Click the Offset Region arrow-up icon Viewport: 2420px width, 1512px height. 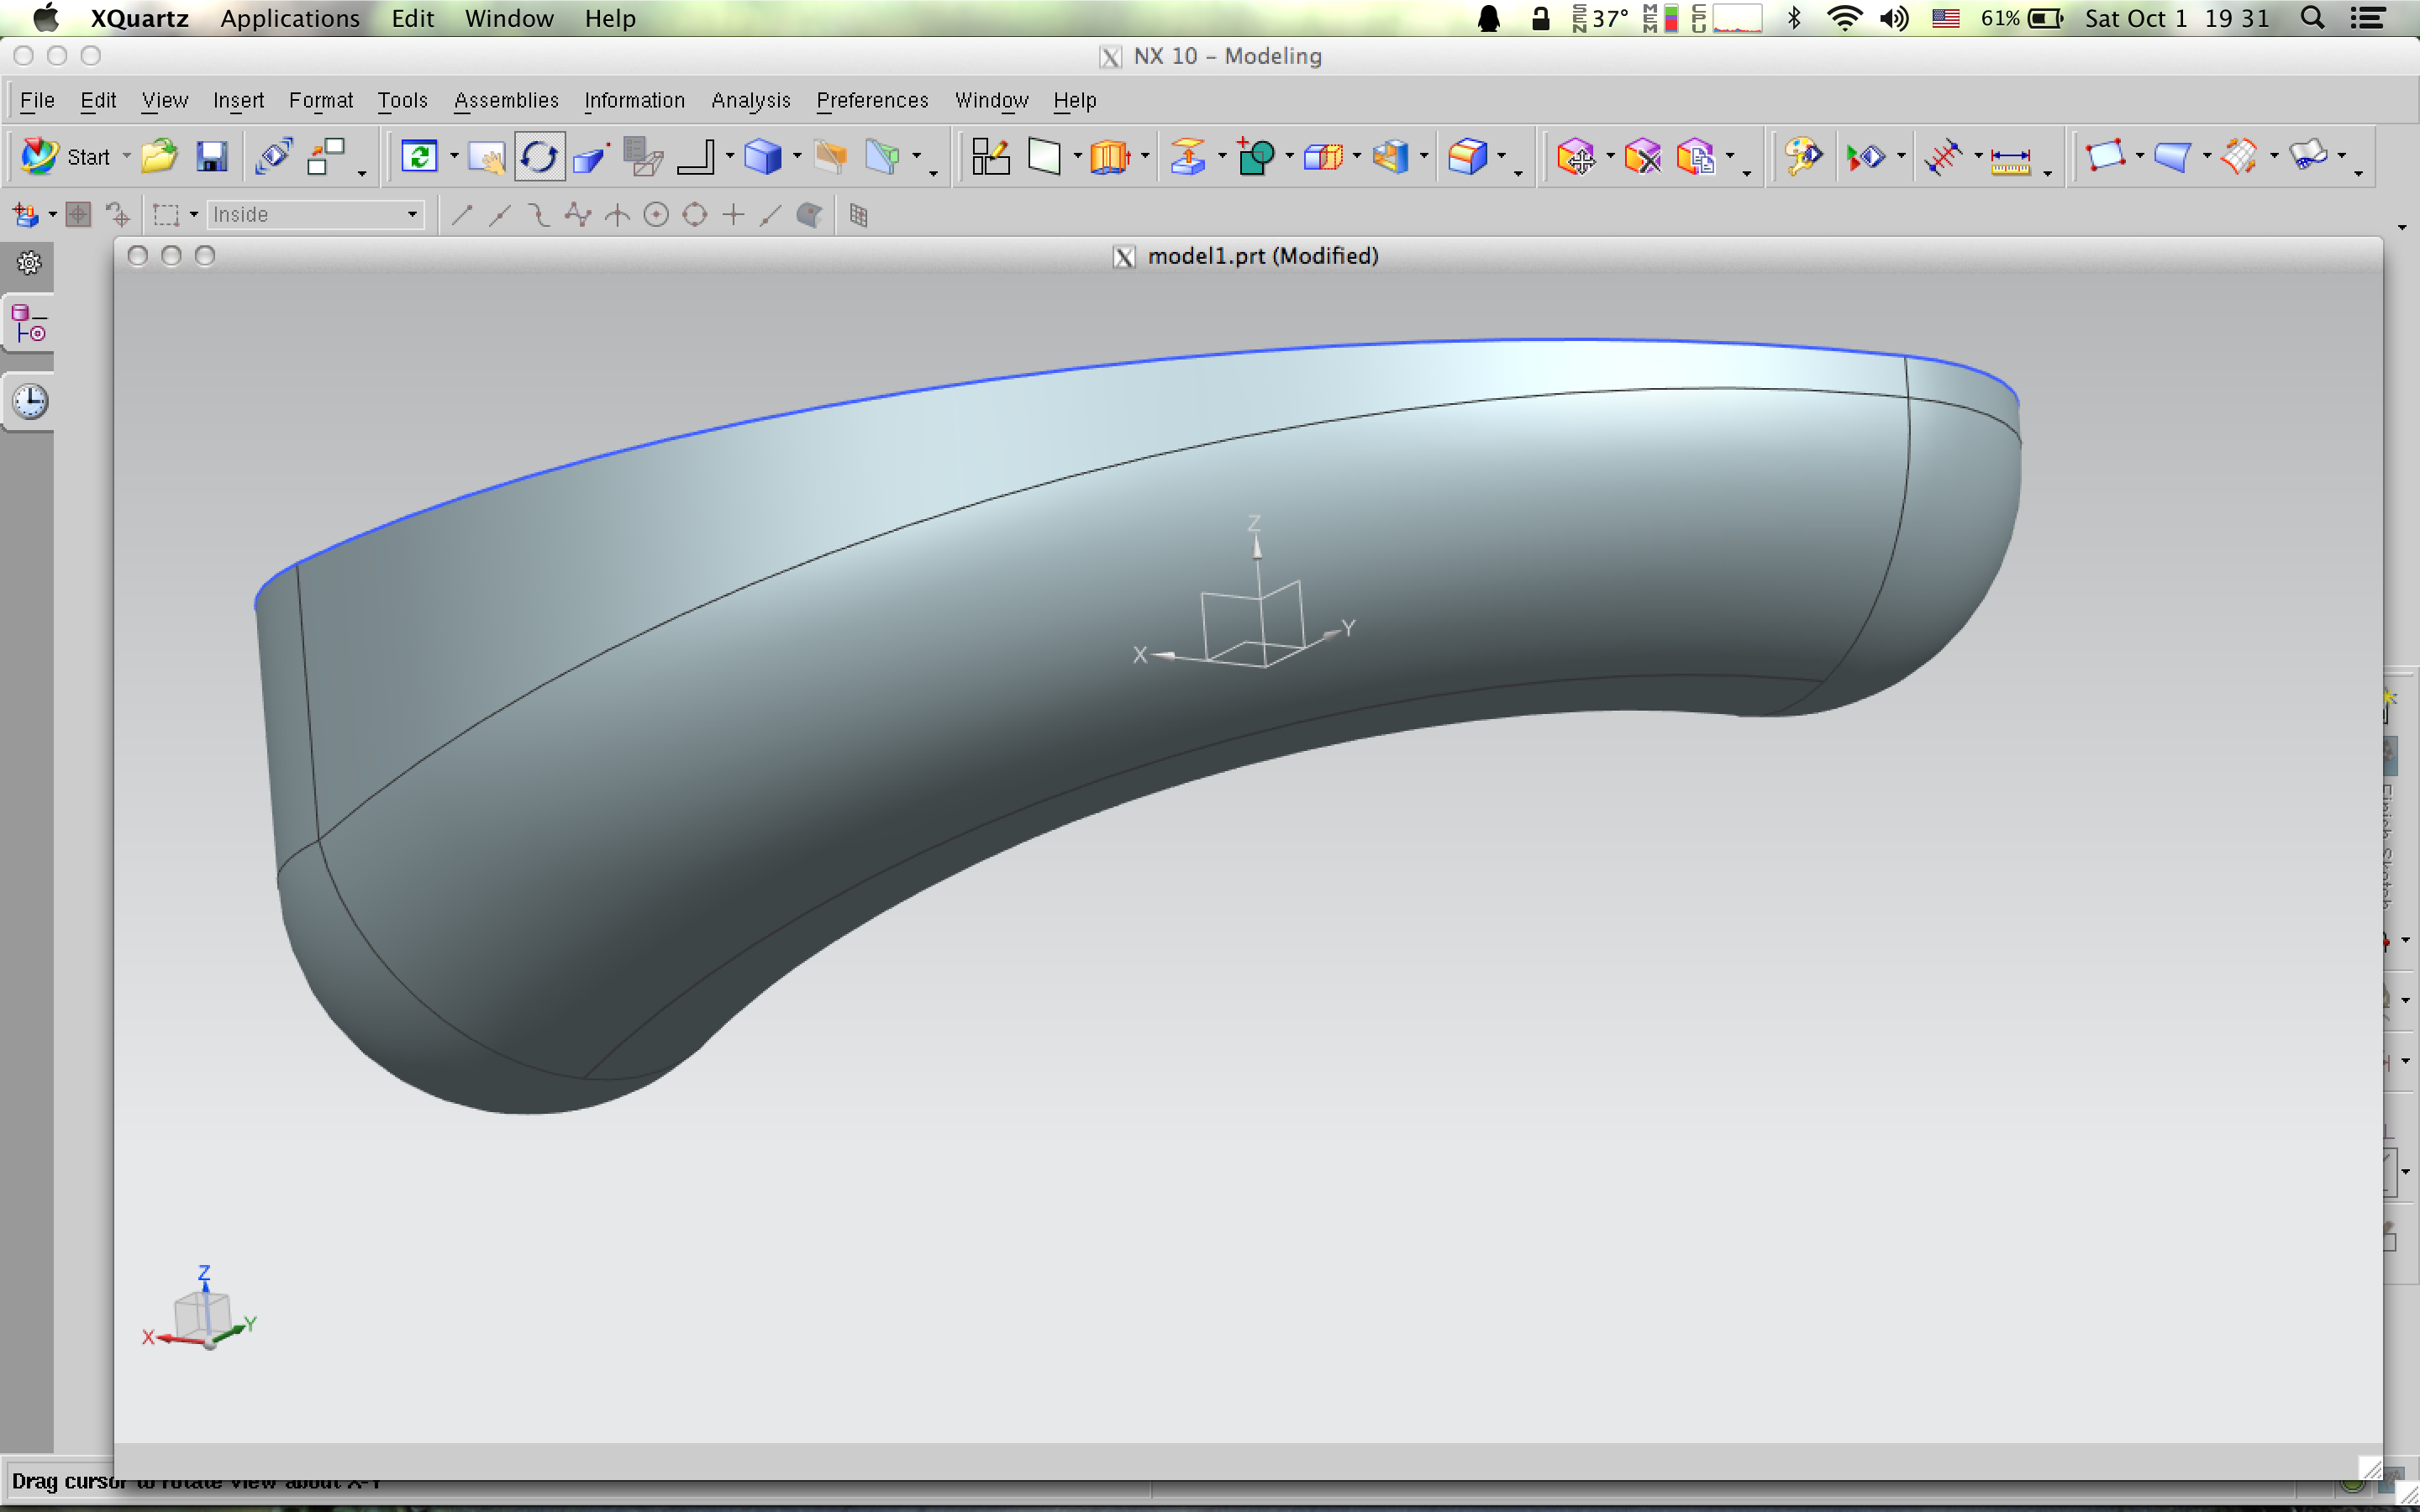(x=1187, y=156)
